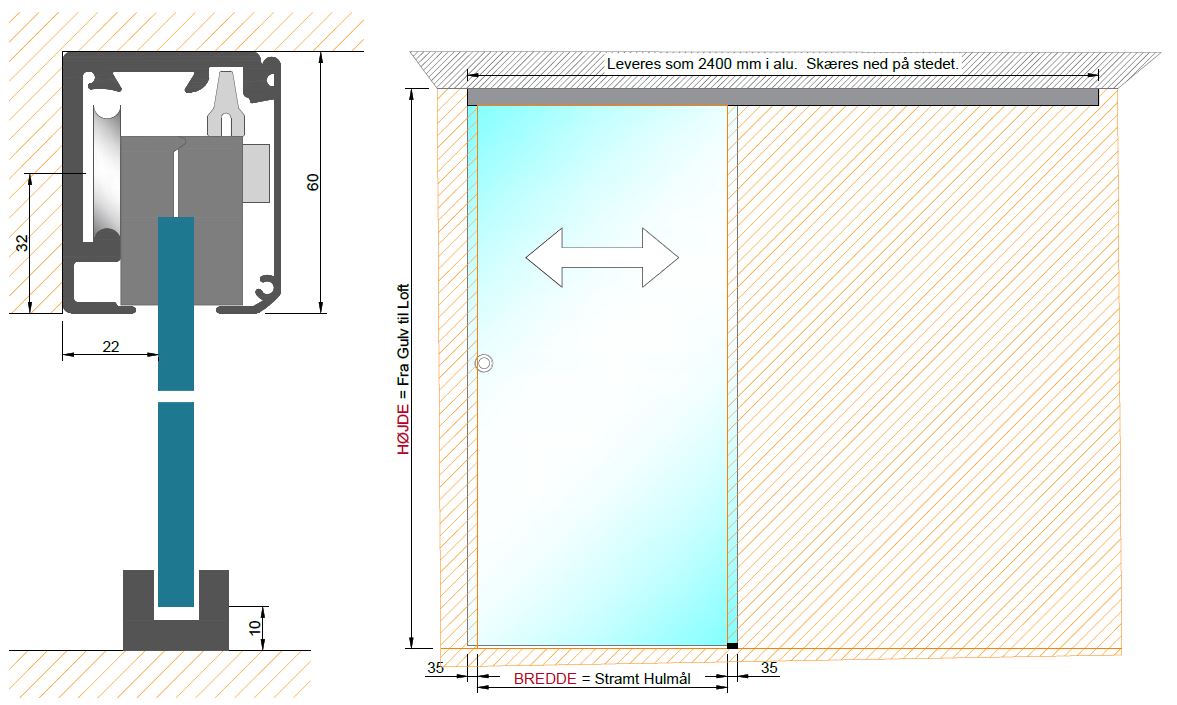The height and width of the screenshot is (705, 1177).
Task: Click the grey top rail above the door
Action: [x=782, y=97]
